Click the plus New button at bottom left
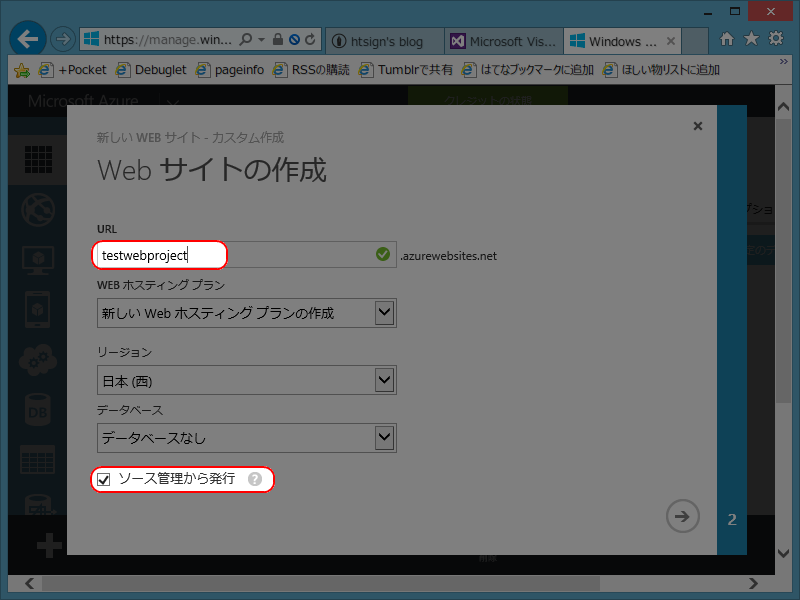This screenshot has height=600, width=800. point(47,545)
